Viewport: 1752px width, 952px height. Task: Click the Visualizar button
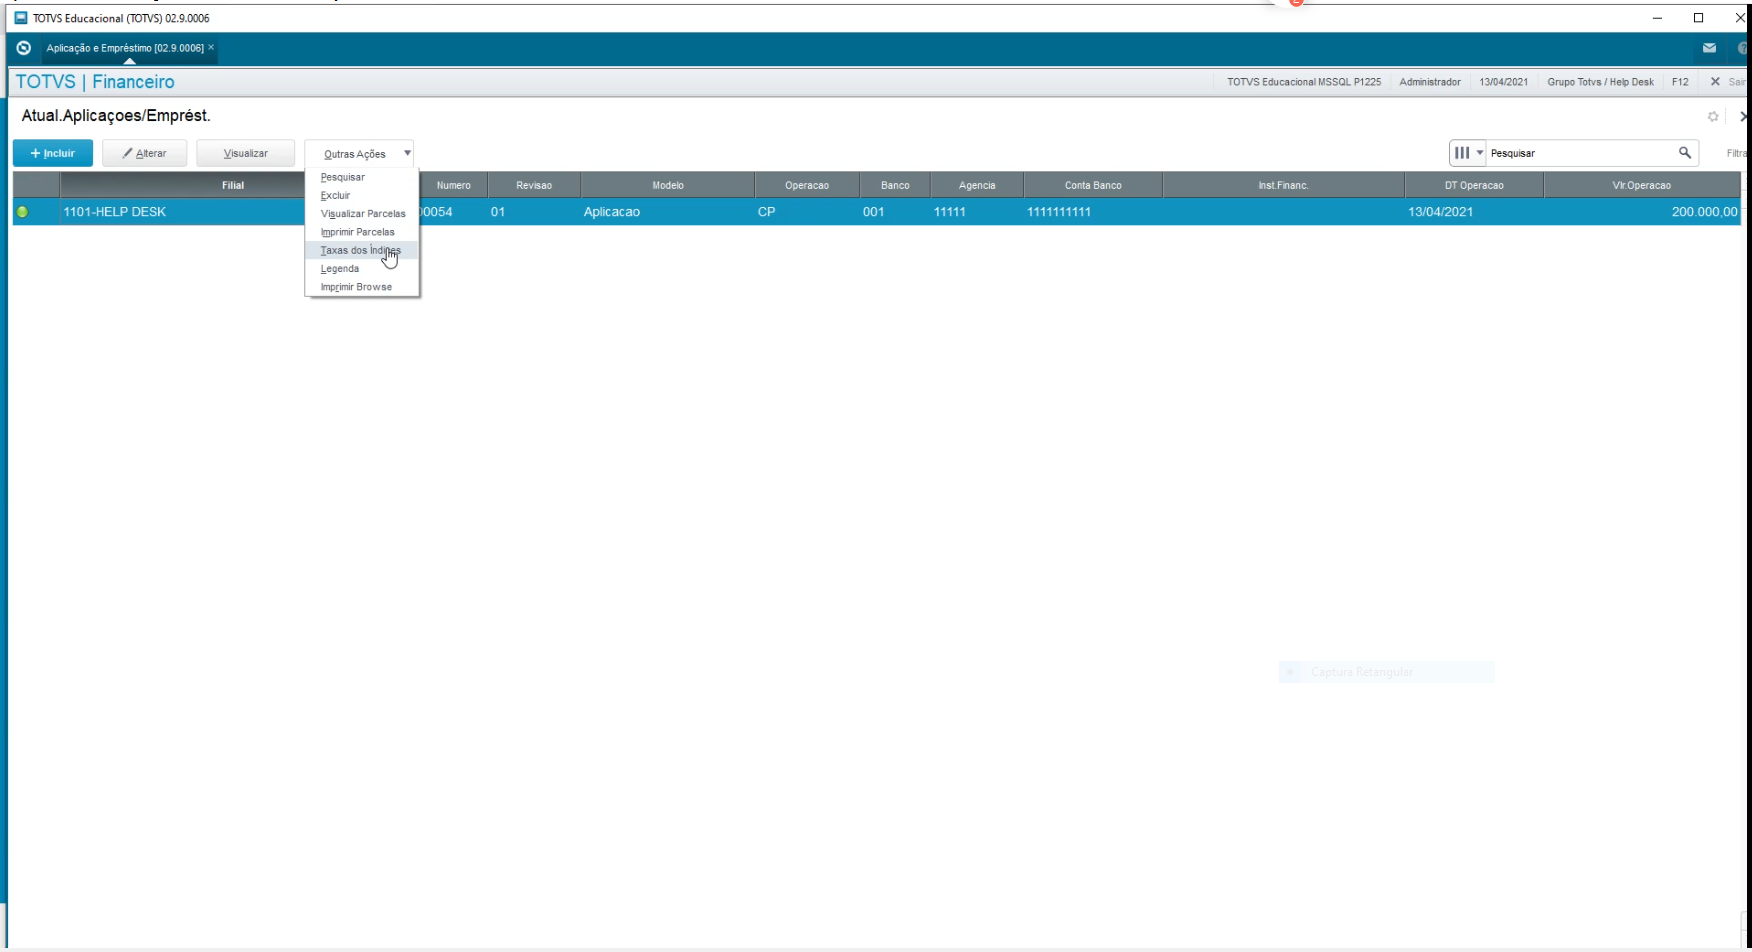pos(245,153)
